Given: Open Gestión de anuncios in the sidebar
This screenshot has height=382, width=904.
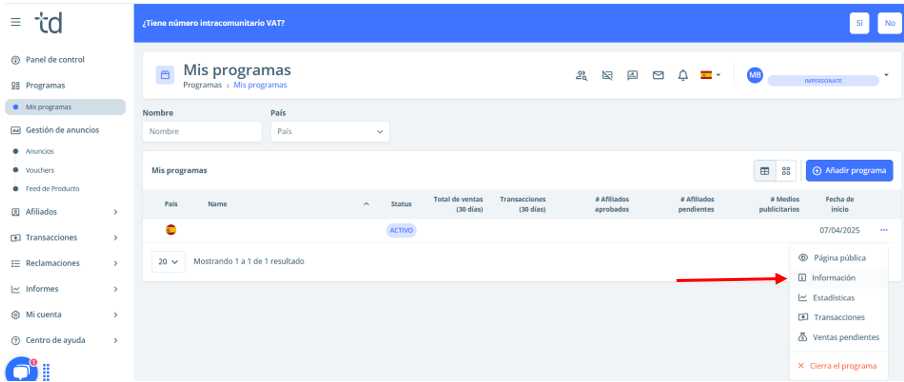Looking at the screenshot, I should (x=62, y=130).
